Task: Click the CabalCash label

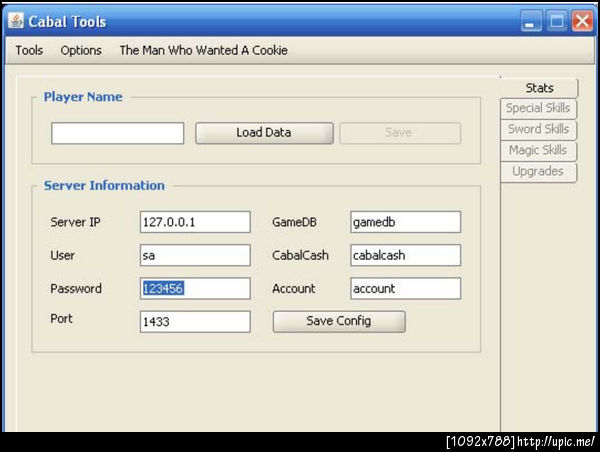Action: coord(300,255)
